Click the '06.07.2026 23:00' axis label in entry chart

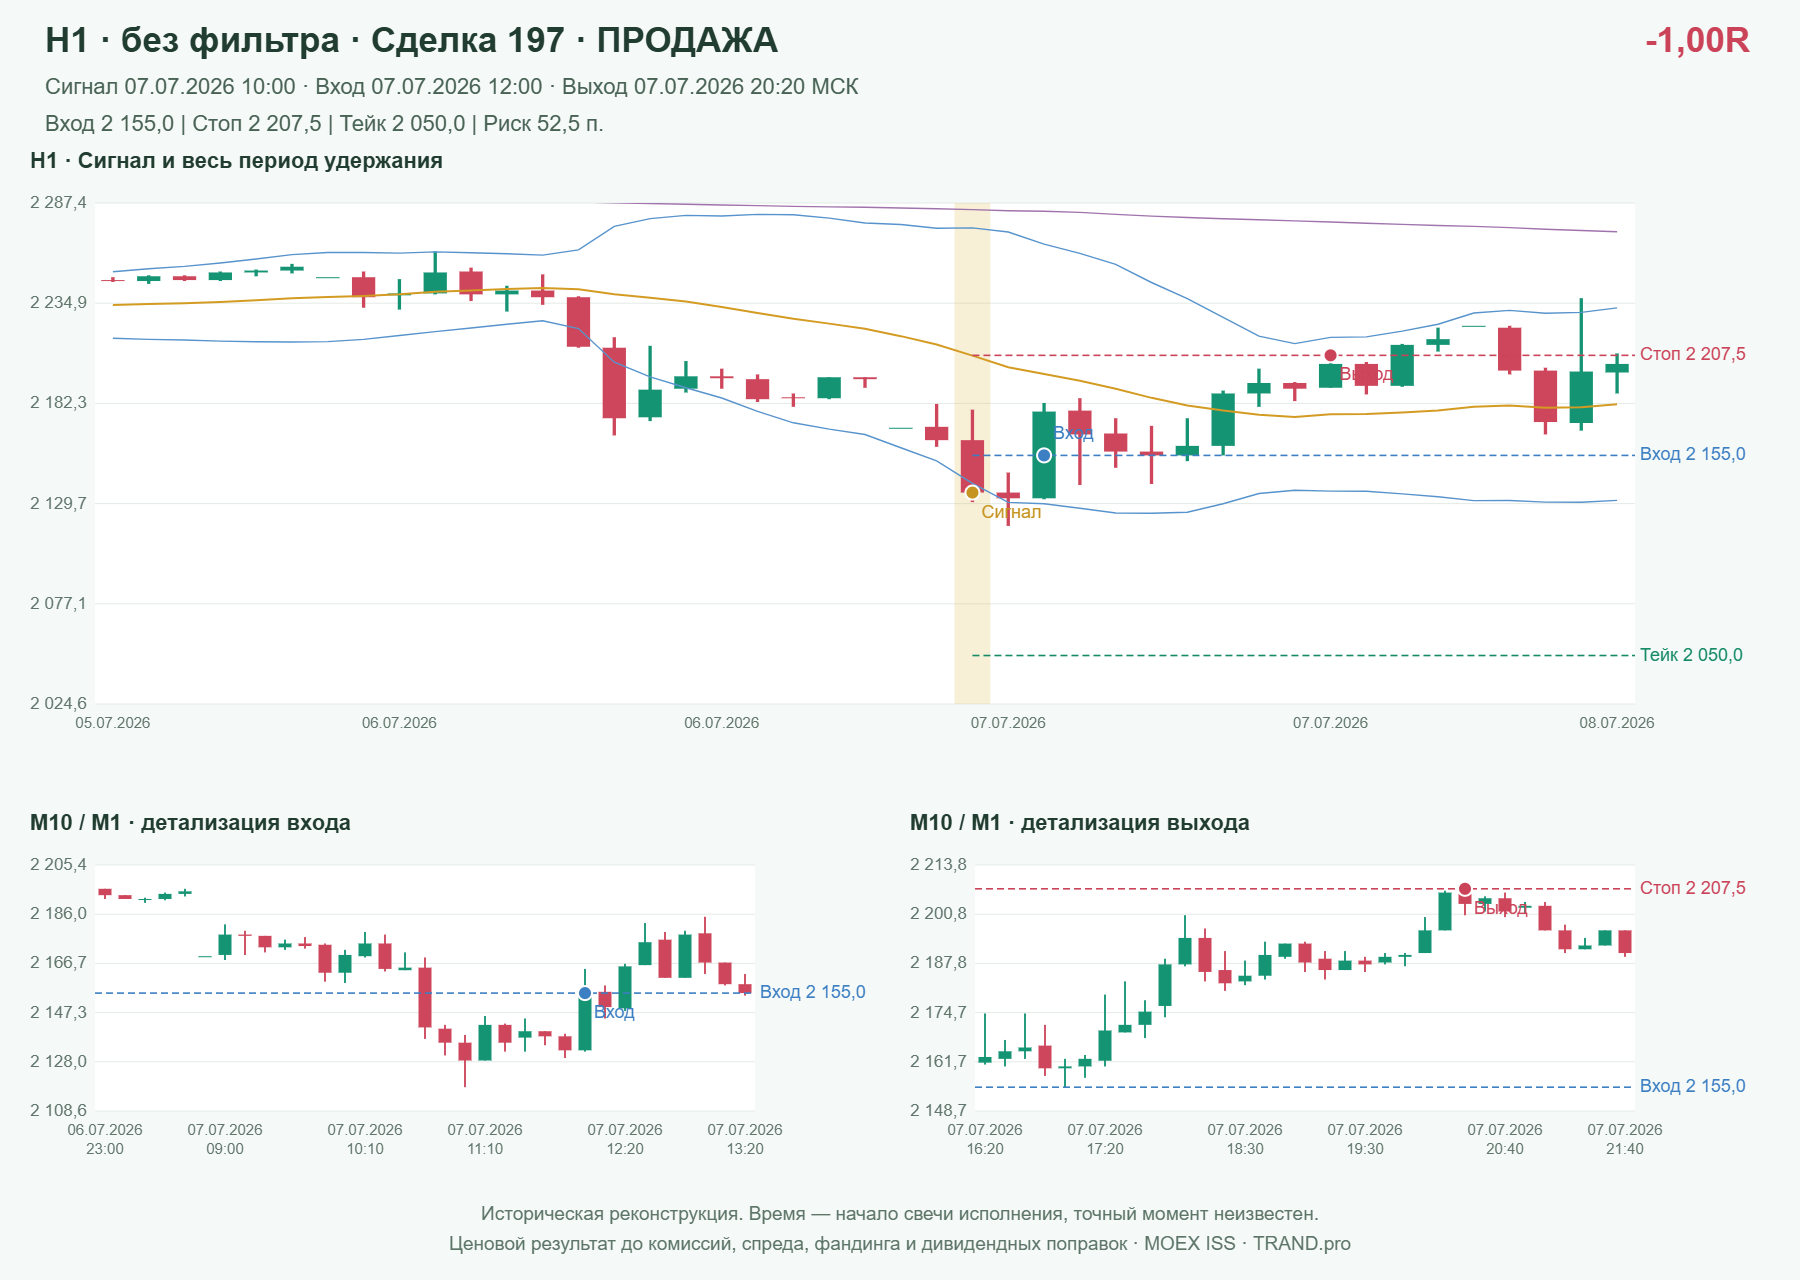coord(105,1139)
